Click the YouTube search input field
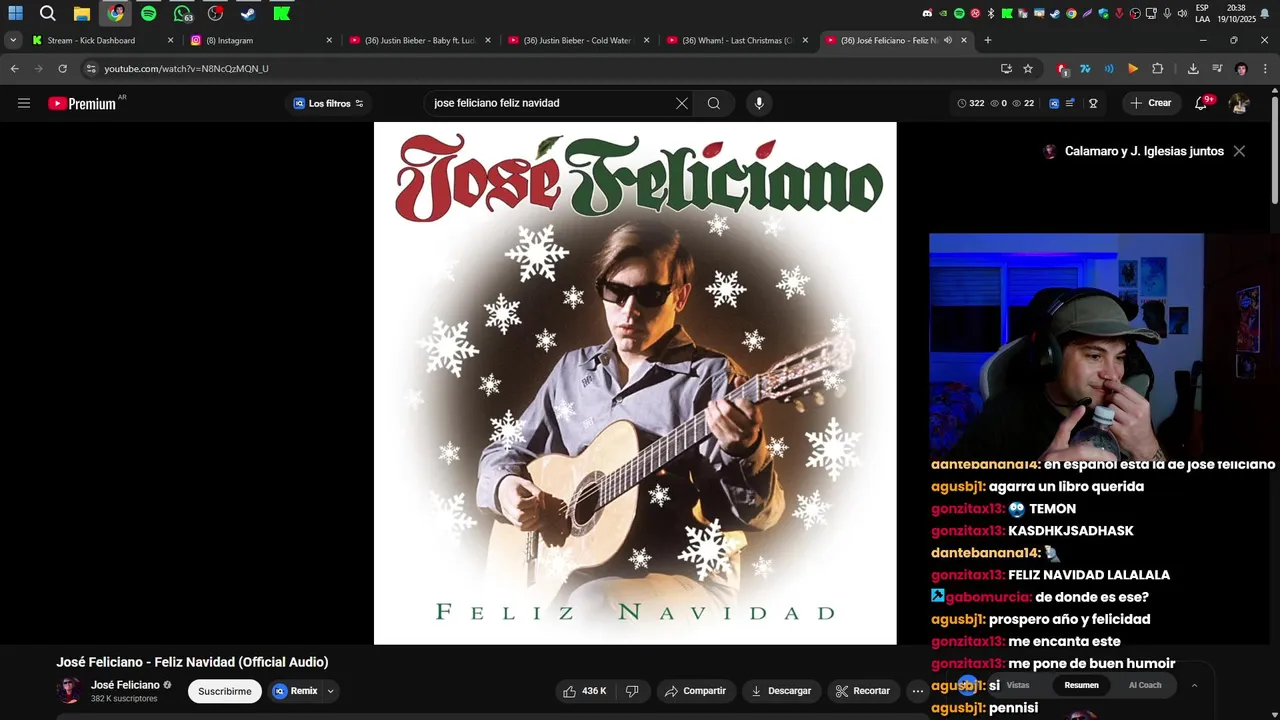The image size is (1280, 720). [550, 103]
